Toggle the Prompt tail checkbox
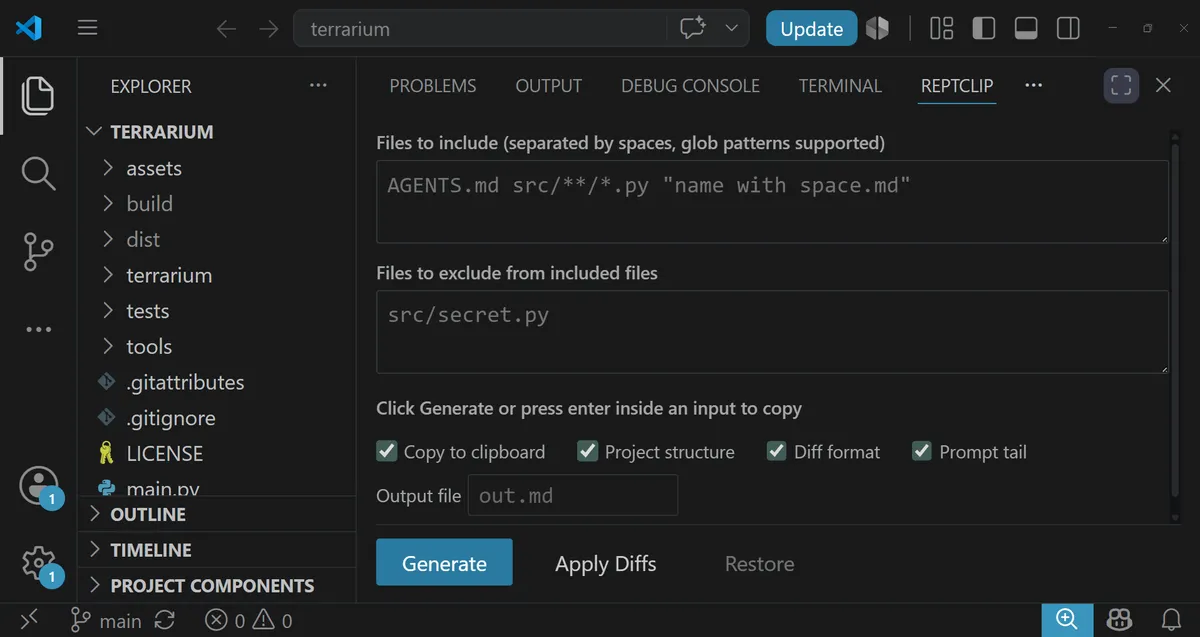The height and width of the screenshot is (637, 1200). 922,451
